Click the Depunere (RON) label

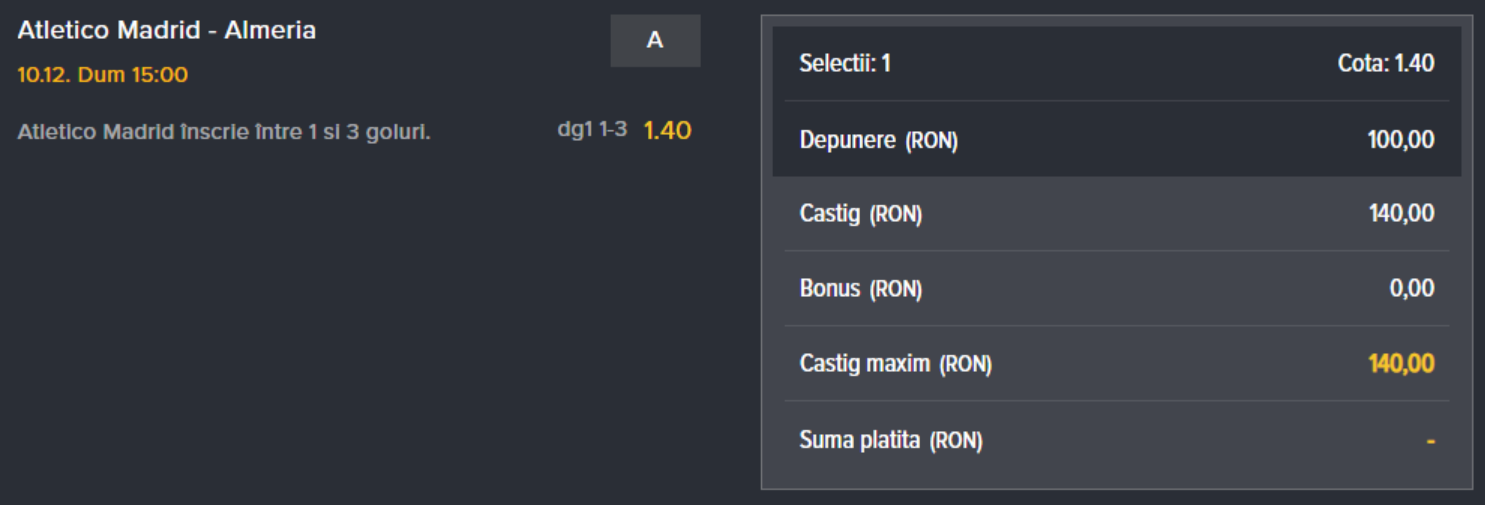point(879,141)
